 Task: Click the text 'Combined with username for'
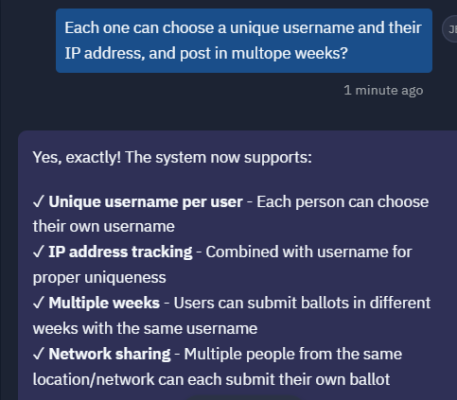click(309, 252)
